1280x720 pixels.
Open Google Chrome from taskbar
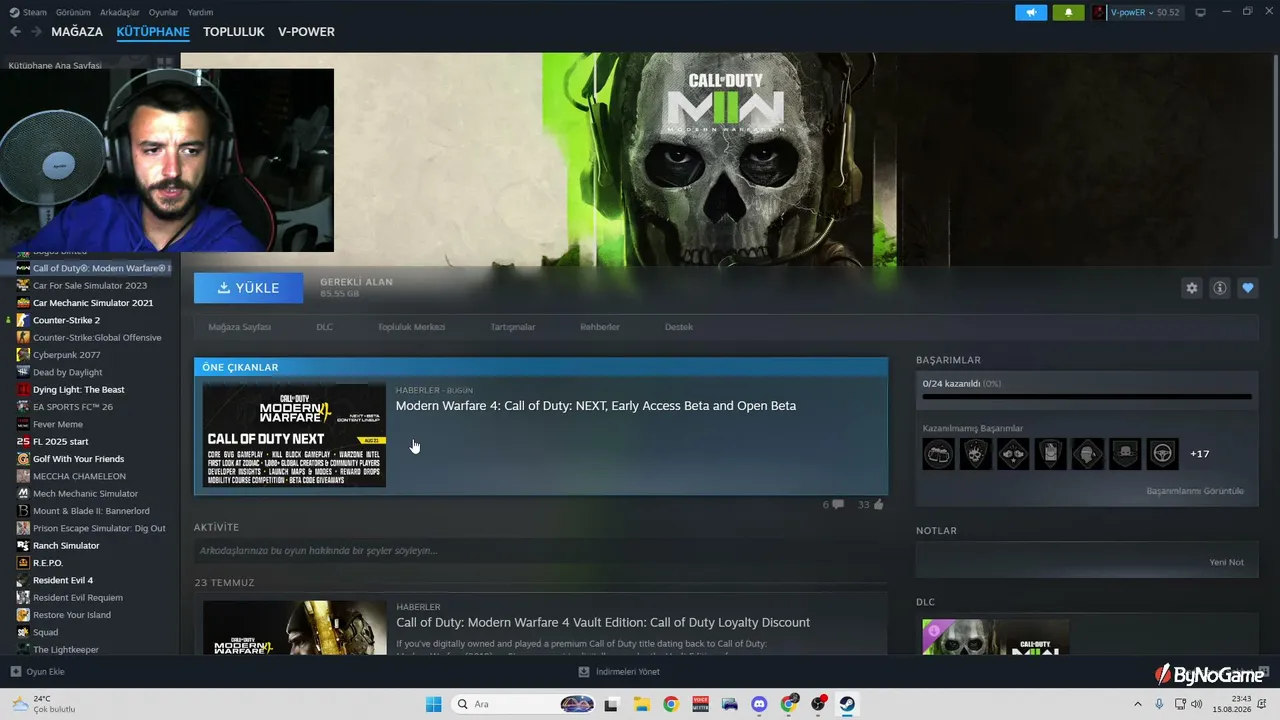671,704
